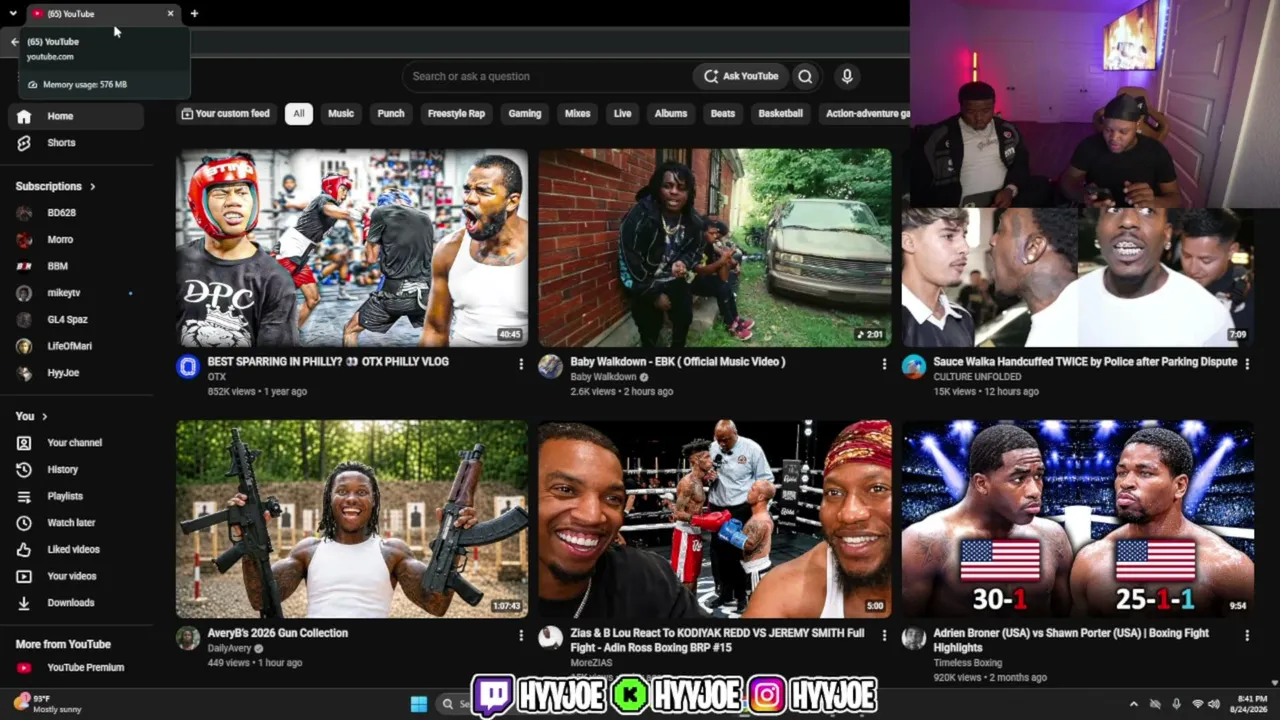The height and width of the screenshot is (720, 1280).
Task: Open options menu for Adrien Broner video
Action: pos(1247,635)
